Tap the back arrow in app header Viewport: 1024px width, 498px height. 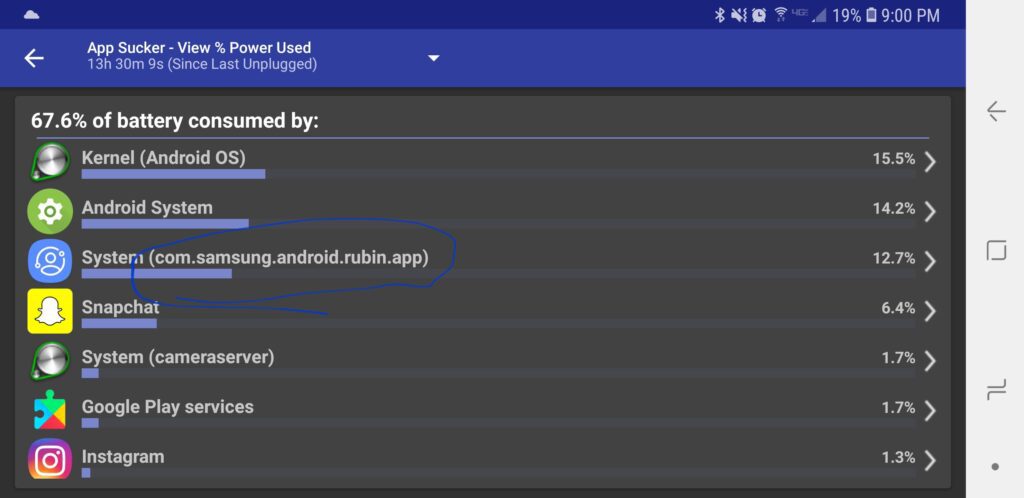click(x=34, y=58)
